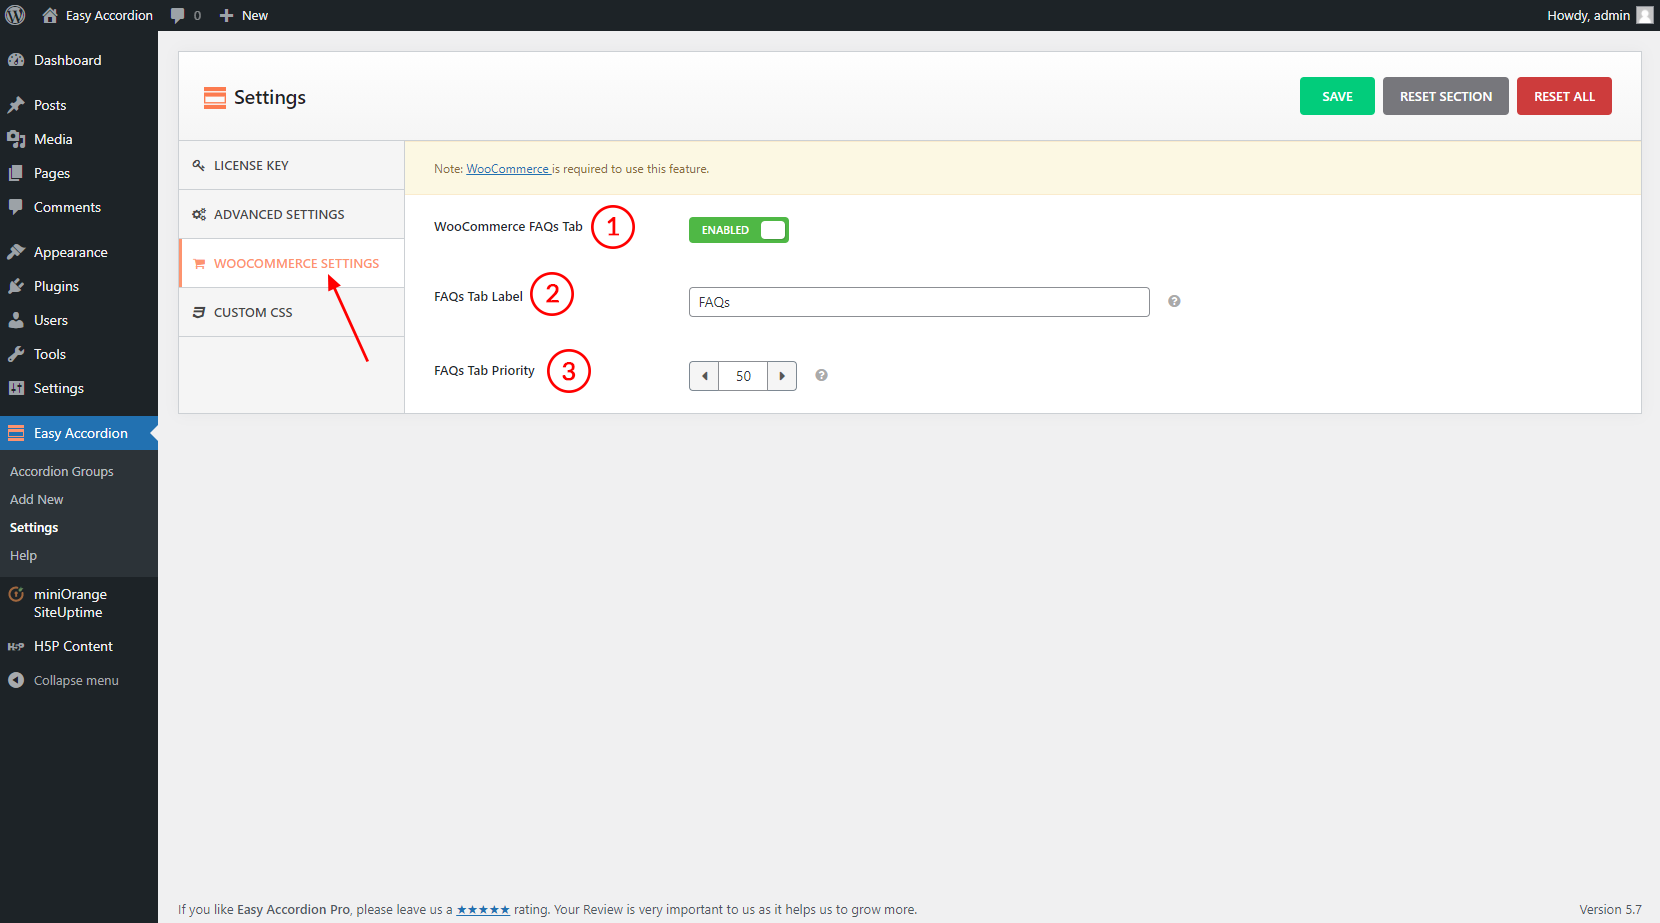The height and width of the screenshot is (923, 1660).
Task: Click help icon beside FAQs Tab Priority
Action: [x=821, y=375]
